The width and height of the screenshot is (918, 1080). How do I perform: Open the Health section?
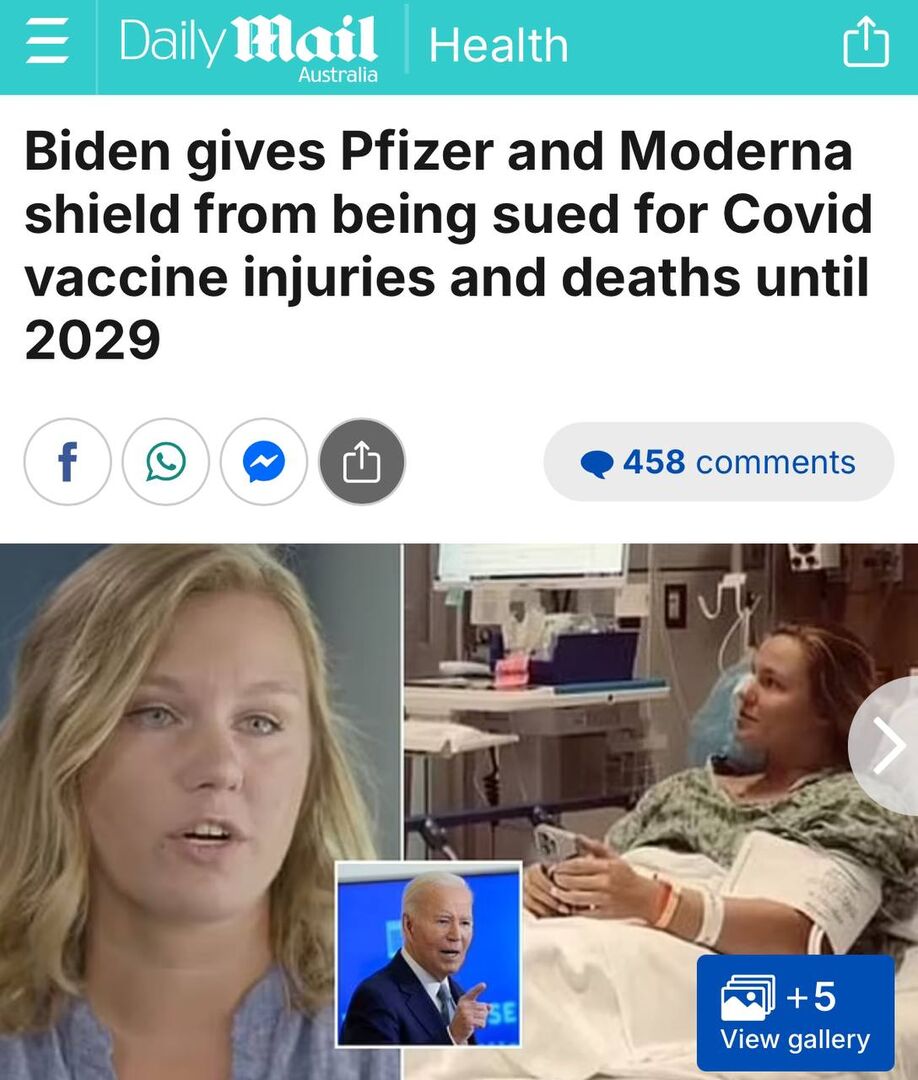click(x=499, y=45)
